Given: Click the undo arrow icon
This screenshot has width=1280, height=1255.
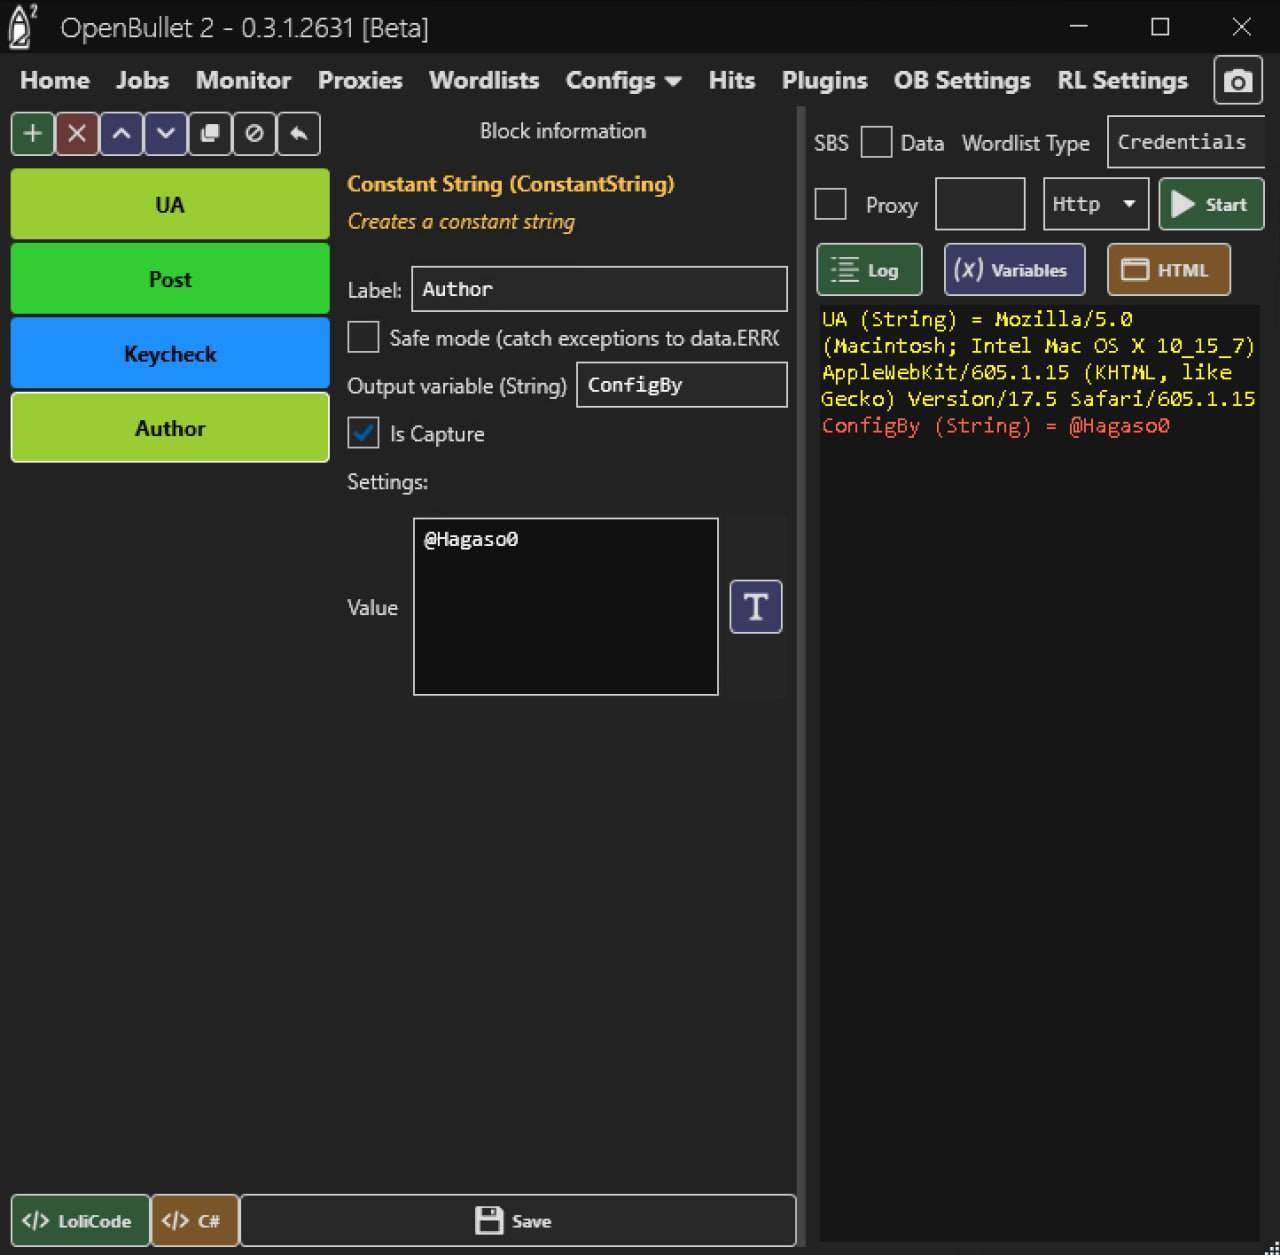Looking at the screenshot, I should (298, 134).
